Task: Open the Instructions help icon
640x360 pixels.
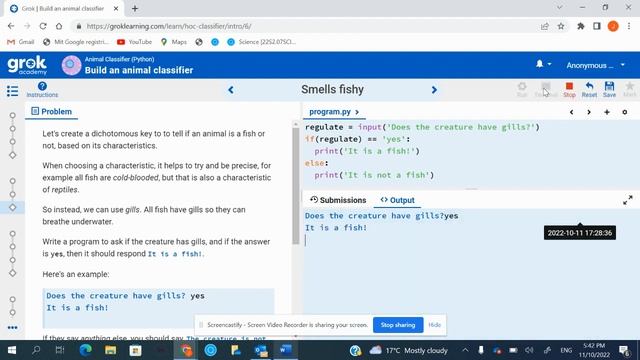Action: pos(42,89)
